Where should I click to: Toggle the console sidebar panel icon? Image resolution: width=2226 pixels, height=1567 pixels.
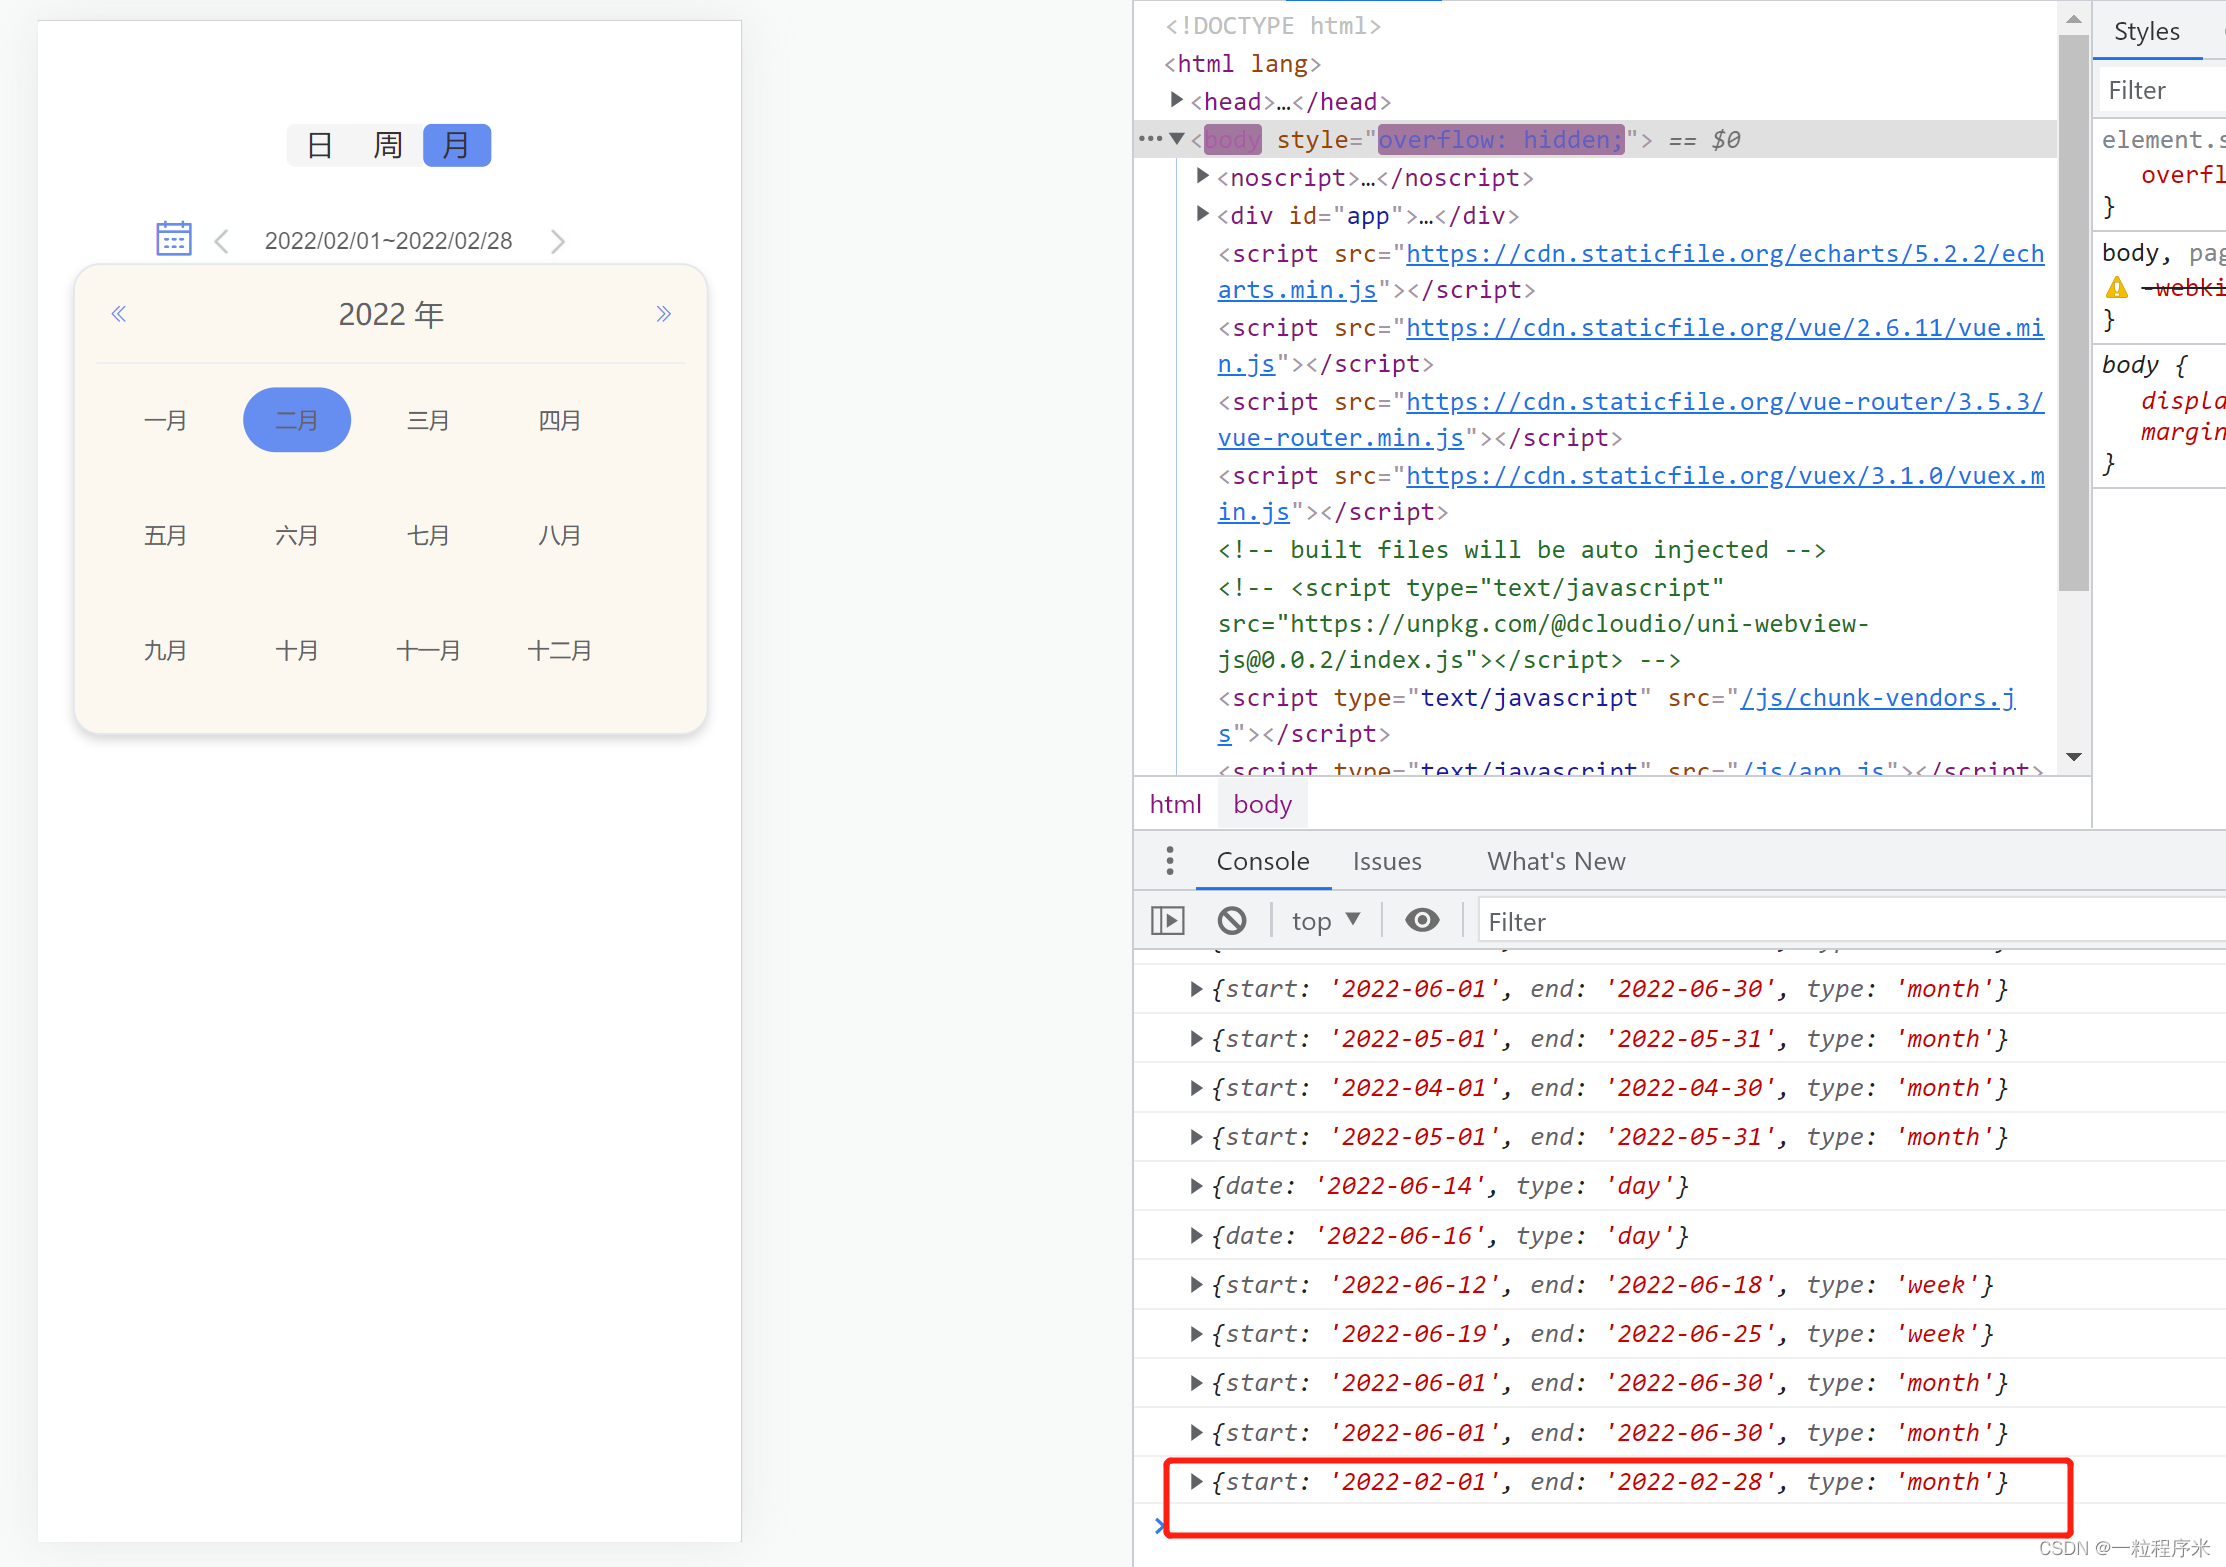(1167, 920)
